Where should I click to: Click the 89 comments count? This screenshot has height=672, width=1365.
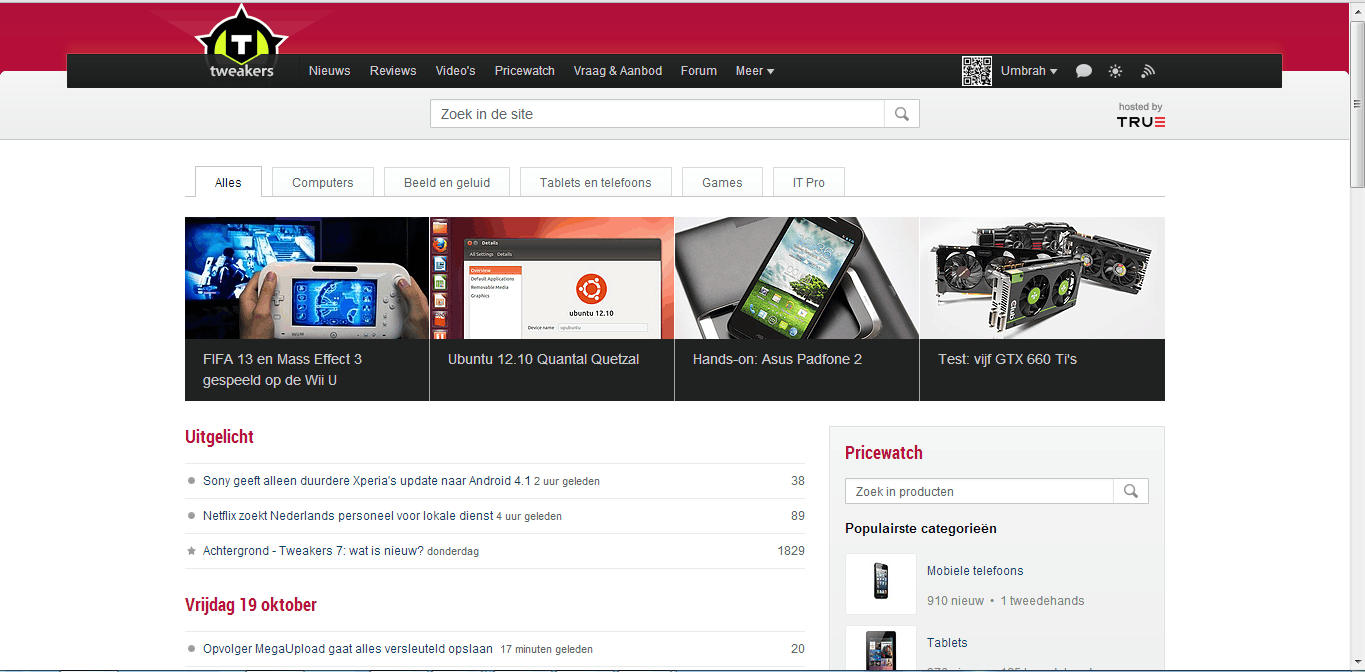[x=797, y=516]
